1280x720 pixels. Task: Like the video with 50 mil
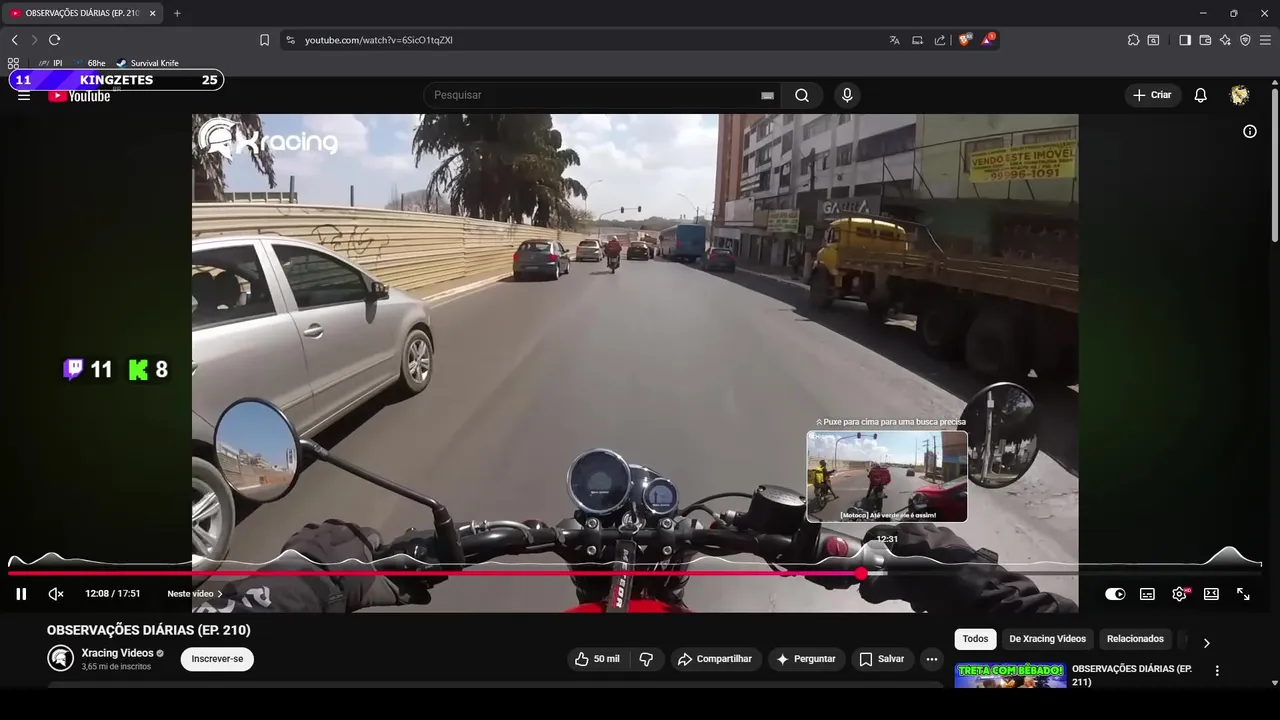[x=597, y=659]
